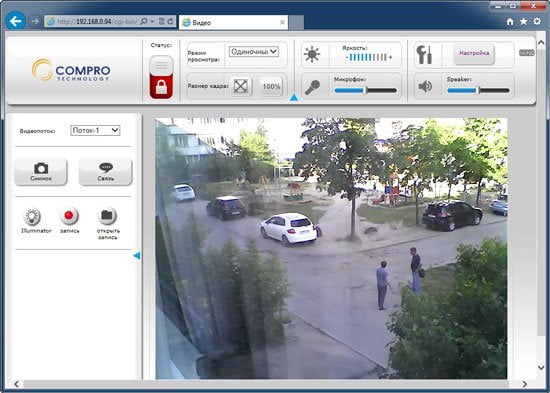Adjust the Микрофон volume slider

pos(365,91)
